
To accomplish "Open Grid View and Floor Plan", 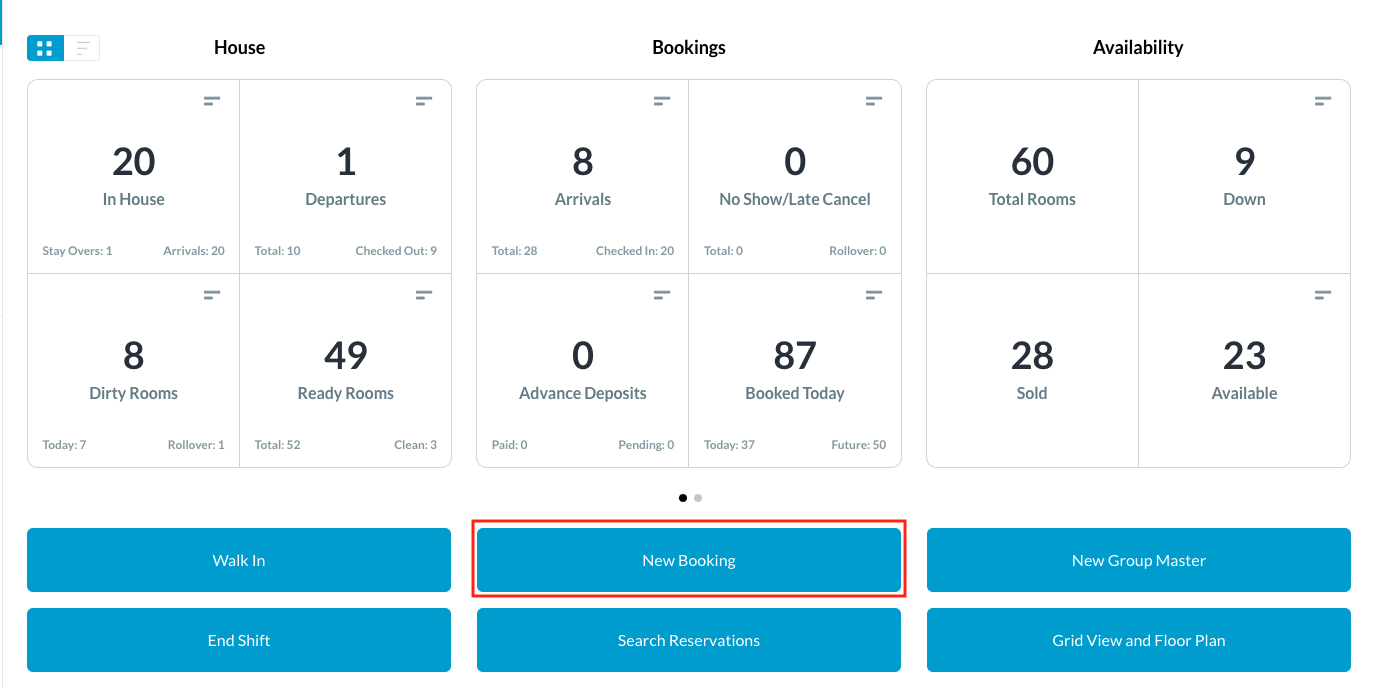I will (1138, 640).
